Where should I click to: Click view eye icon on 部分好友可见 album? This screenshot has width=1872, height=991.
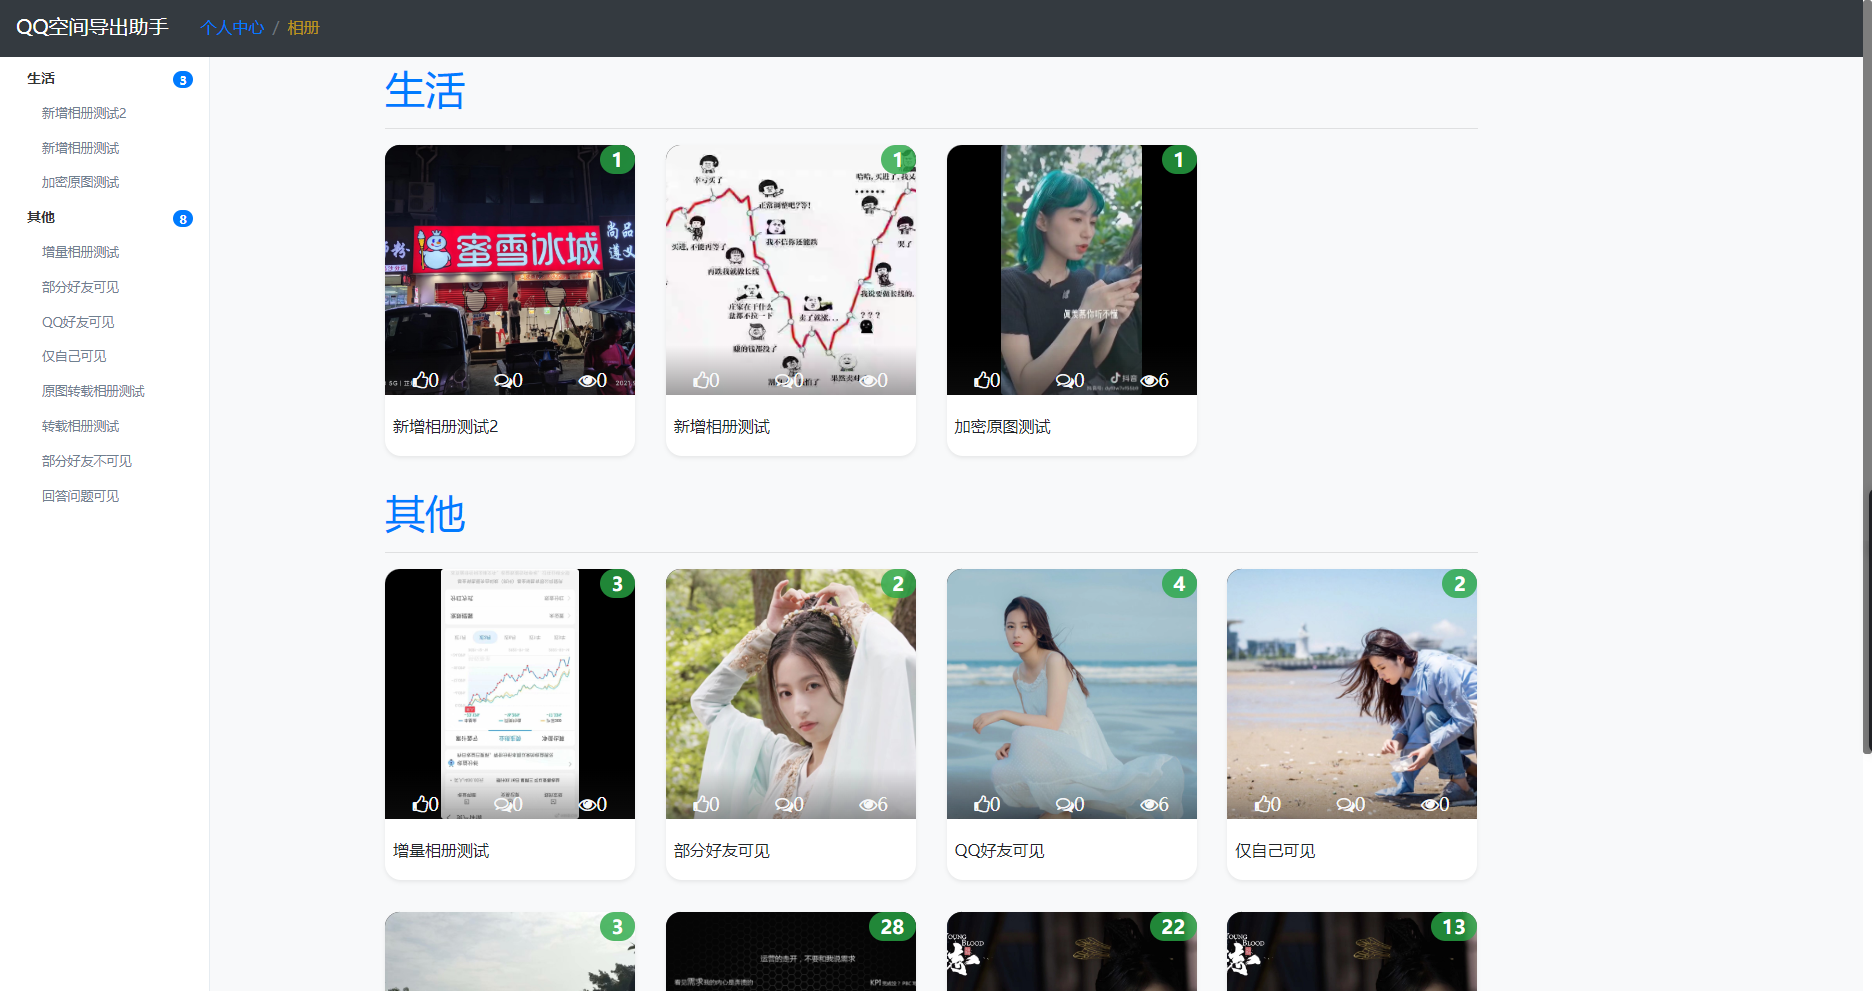pos(868,805)
